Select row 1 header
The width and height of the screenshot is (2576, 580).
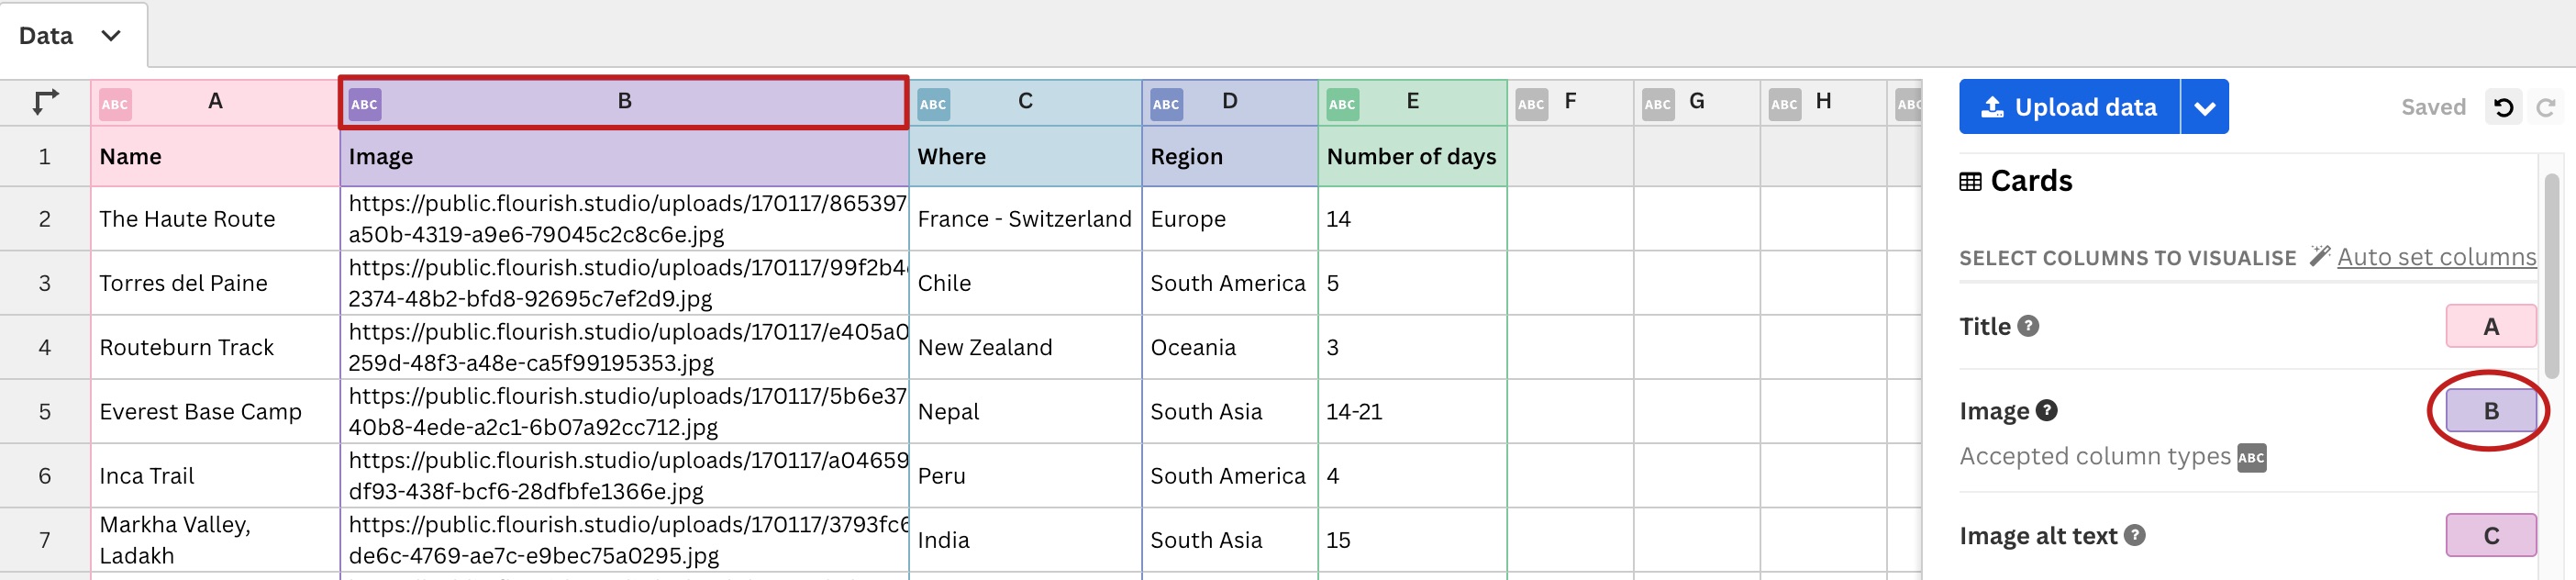(x=45, y=156)
